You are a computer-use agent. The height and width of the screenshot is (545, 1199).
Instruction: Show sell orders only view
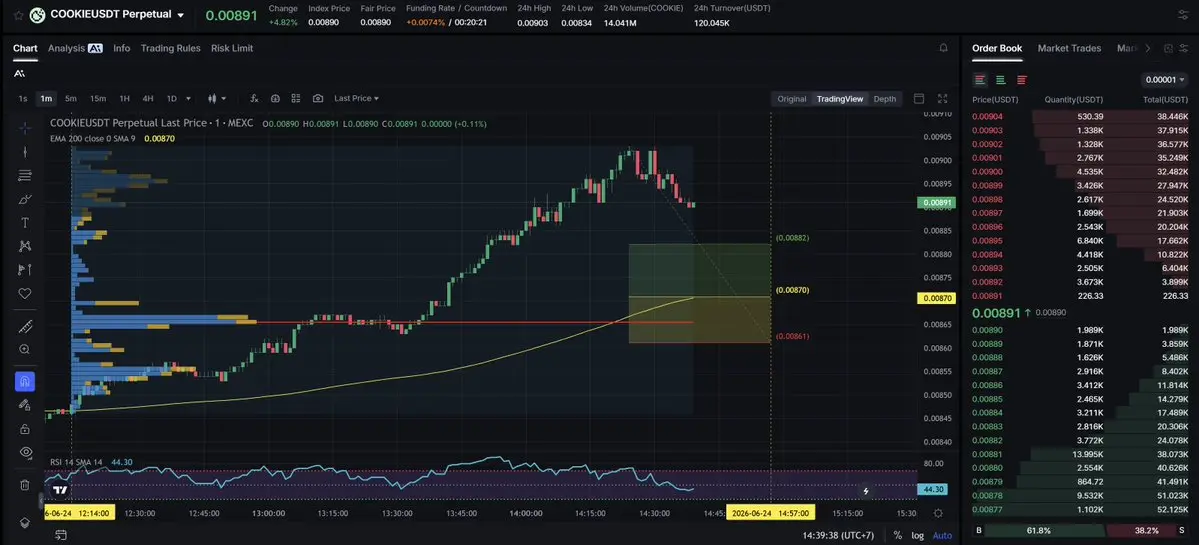pos(1022,79)
